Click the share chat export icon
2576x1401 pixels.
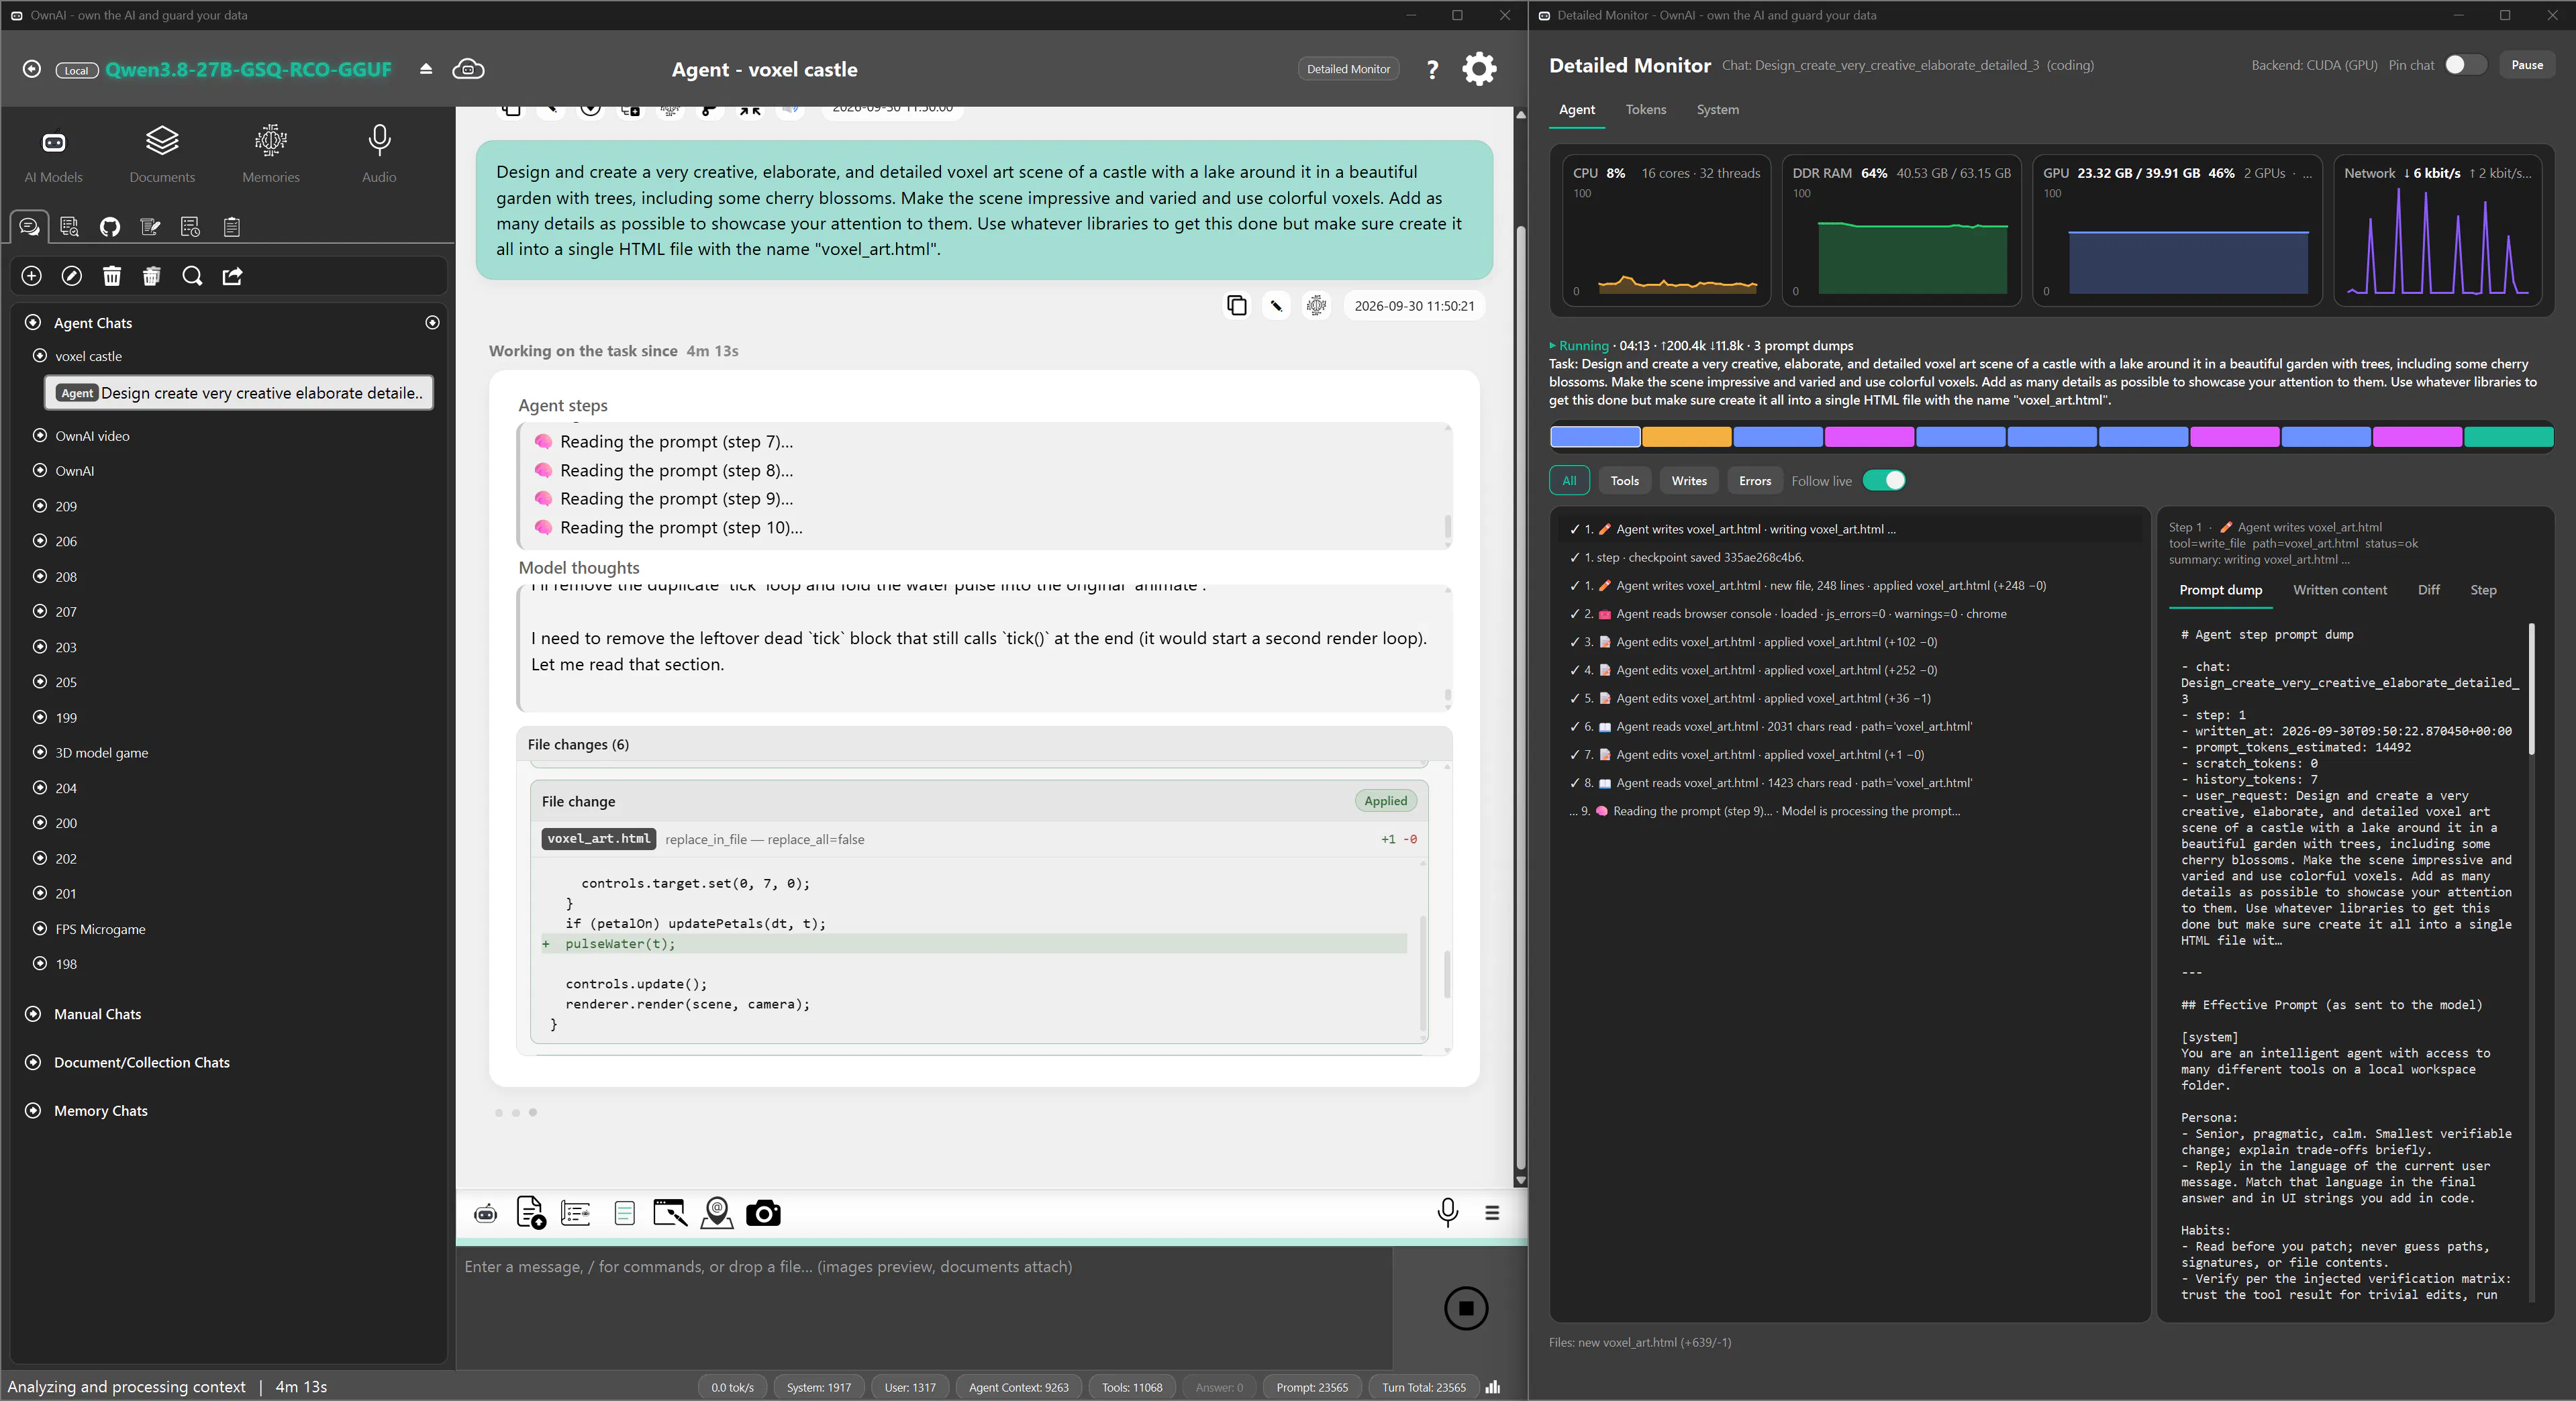click(x=232, y=276)
